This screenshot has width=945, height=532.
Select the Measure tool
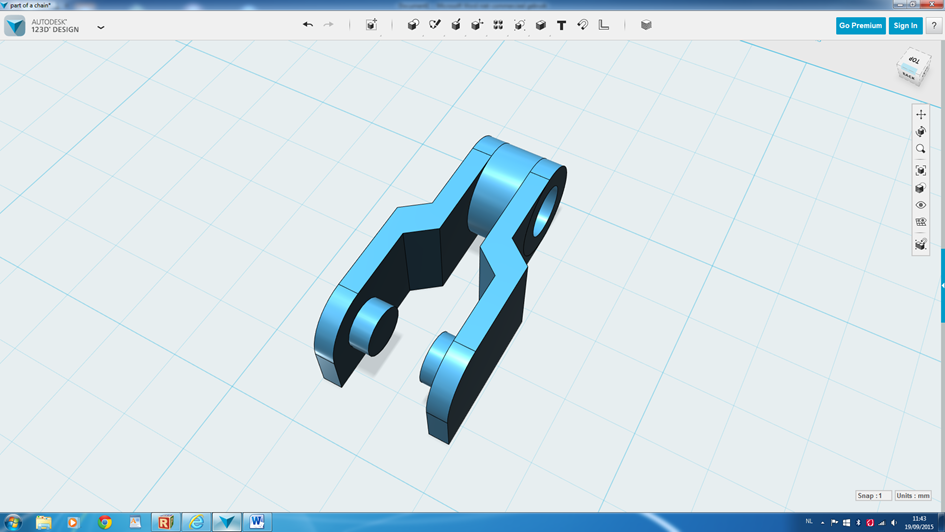(603, 25)
